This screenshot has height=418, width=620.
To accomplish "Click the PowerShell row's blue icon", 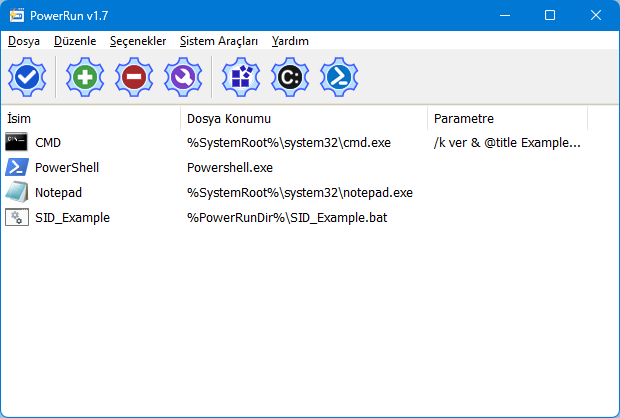I will (x=17, y=167).
